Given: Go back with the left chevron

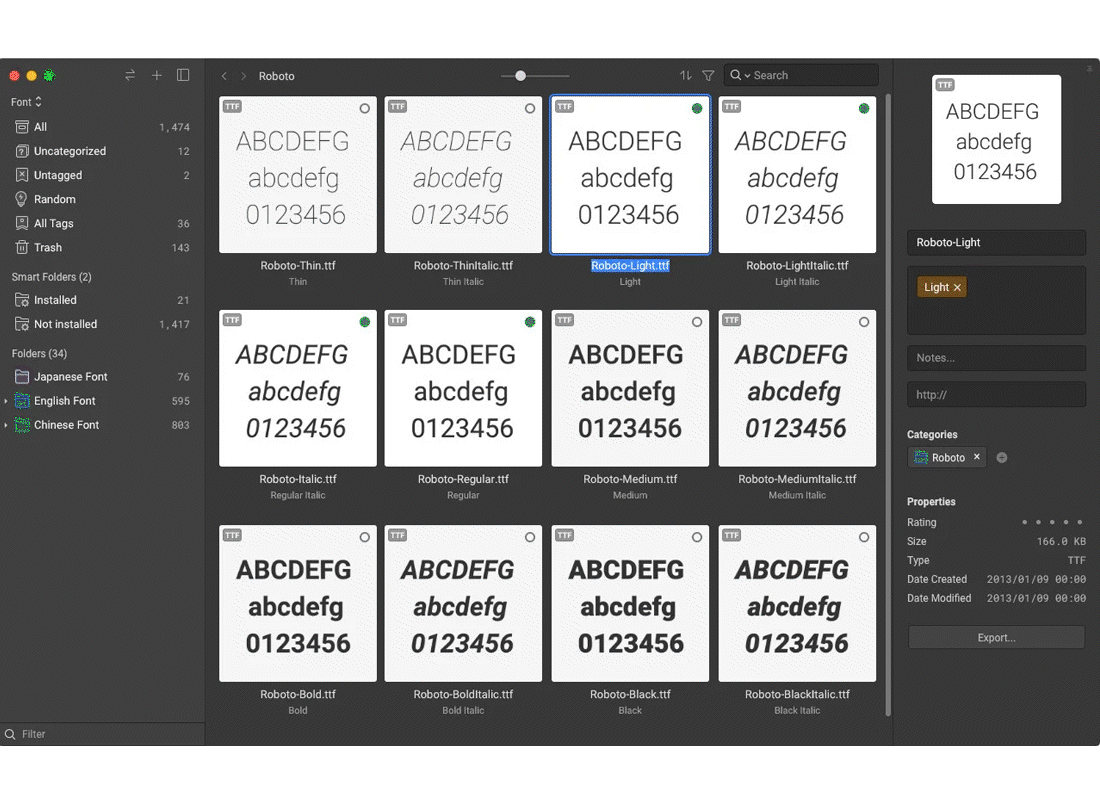Looking at the screenshot, I should [x=224, y=76].
